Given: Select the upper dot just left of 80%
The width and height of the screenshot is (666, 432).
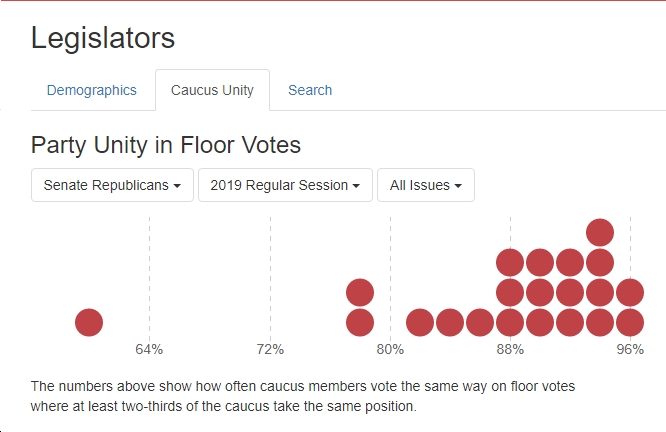Looking at the screenshot, I should tap(360, 293).
